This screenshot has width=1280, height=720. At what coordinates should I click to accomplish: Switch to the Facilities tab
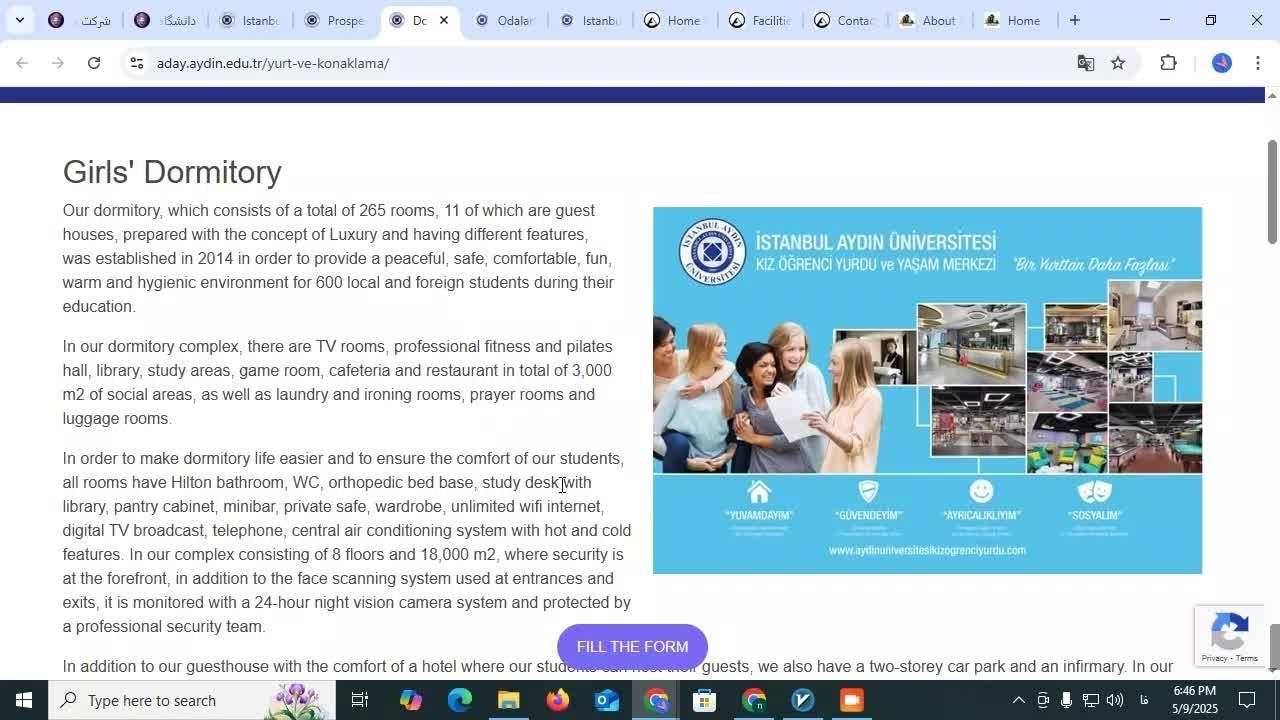pos(758,20)
